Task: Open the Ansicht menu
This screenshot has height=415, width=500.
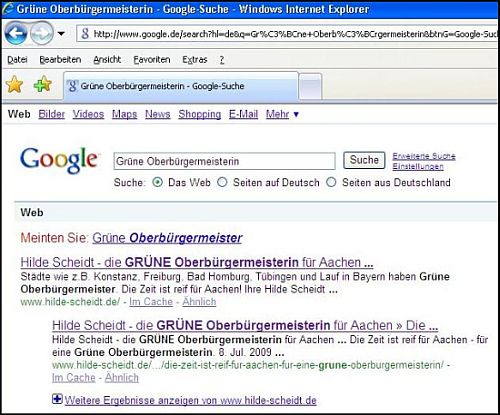Action: tap(107, 60)
